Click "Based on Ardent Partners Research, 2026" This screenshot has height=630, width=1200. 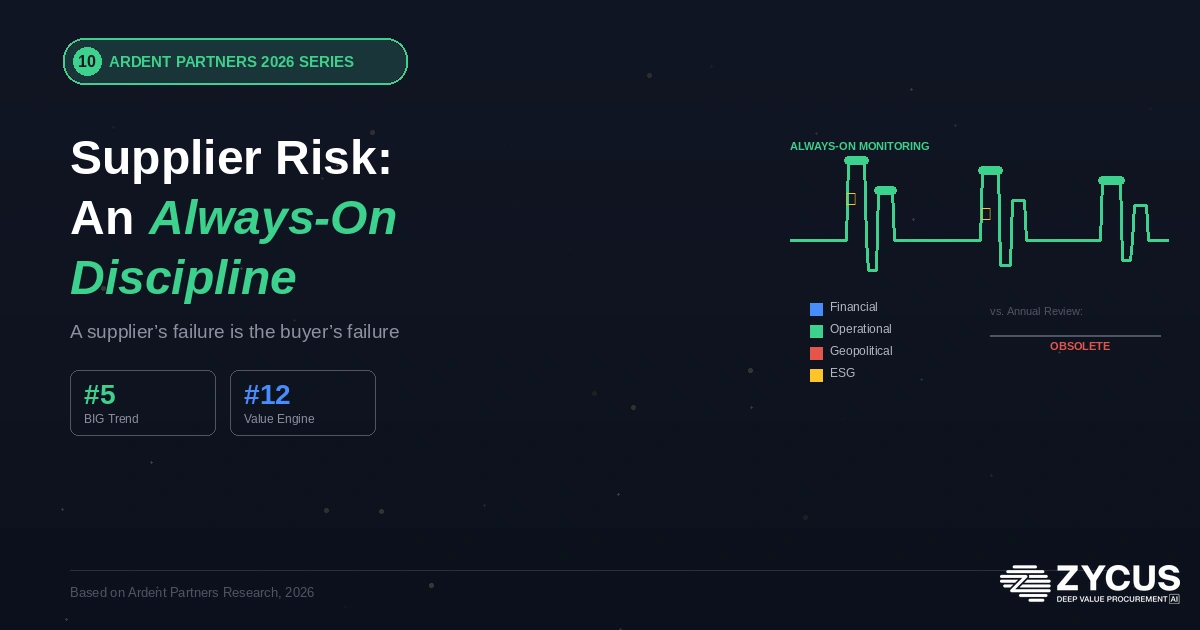click(x=192, y=592)
